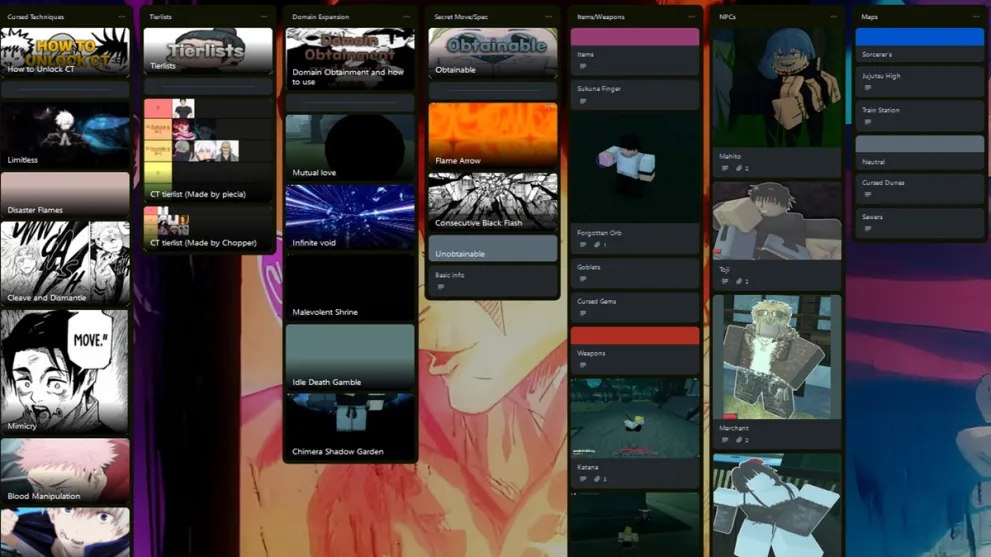Click the description icon on Cursed Gems card

(583, 313)
